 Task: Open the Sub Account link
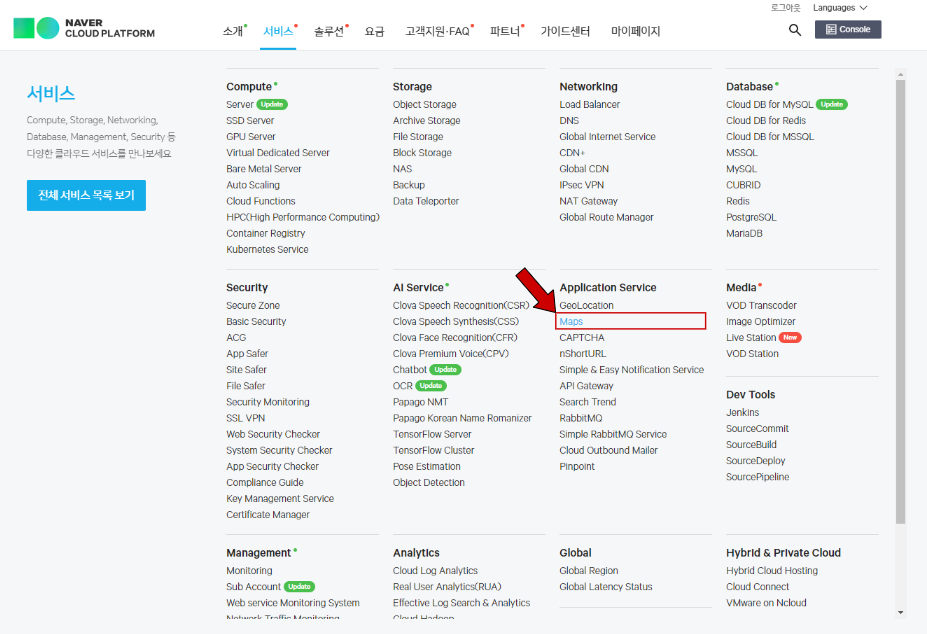point(254,587)
